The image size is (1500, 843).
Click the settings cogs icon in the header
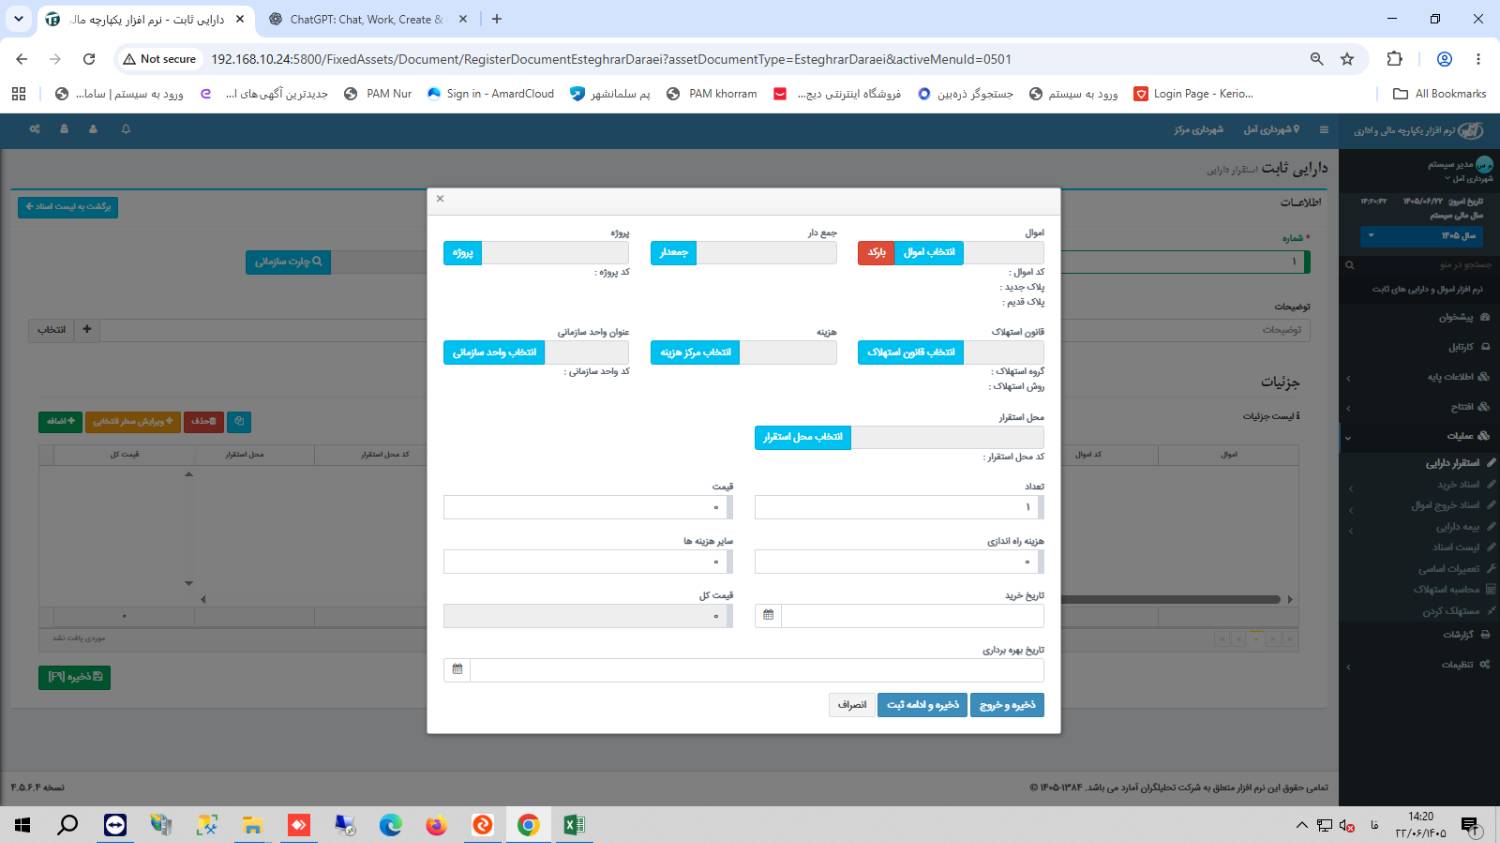click(35, 129)
